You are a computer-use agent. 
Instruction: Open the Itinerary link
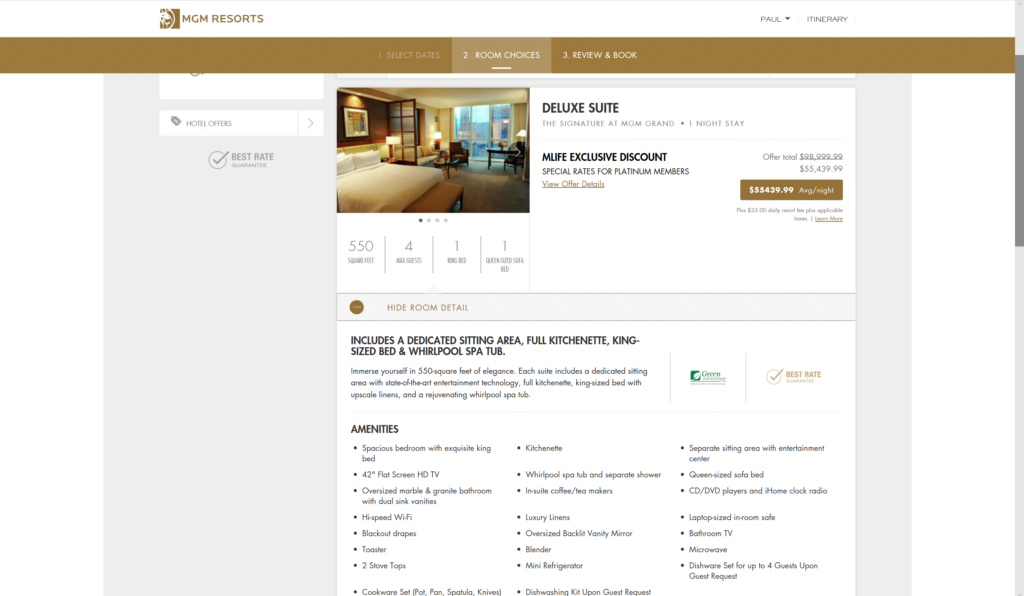point(827,19)
